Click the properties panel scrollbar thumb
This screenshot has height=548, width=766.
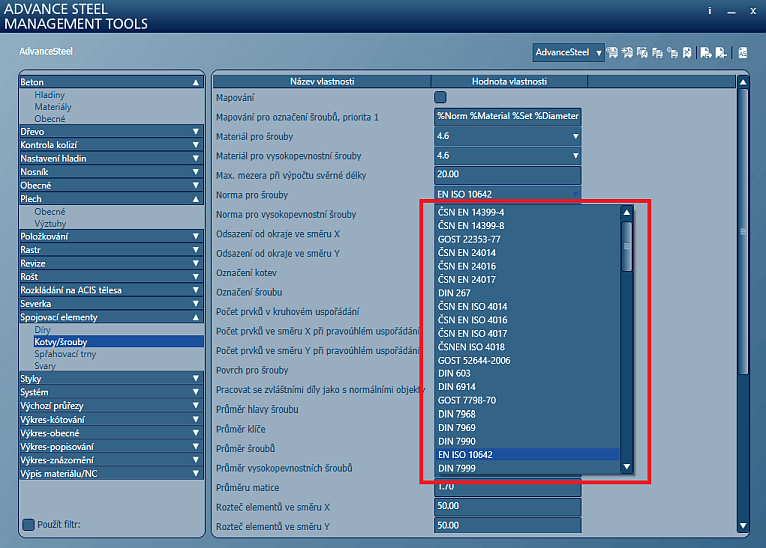coord(743,232)
